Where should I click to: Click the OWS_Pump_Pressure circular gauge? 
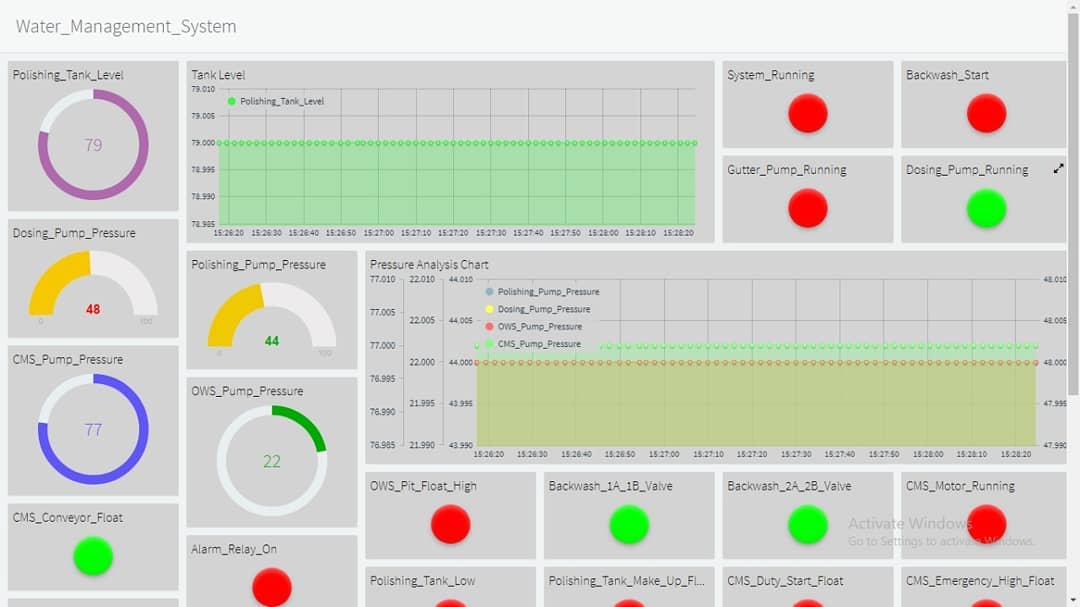click(x=272, y=461)
